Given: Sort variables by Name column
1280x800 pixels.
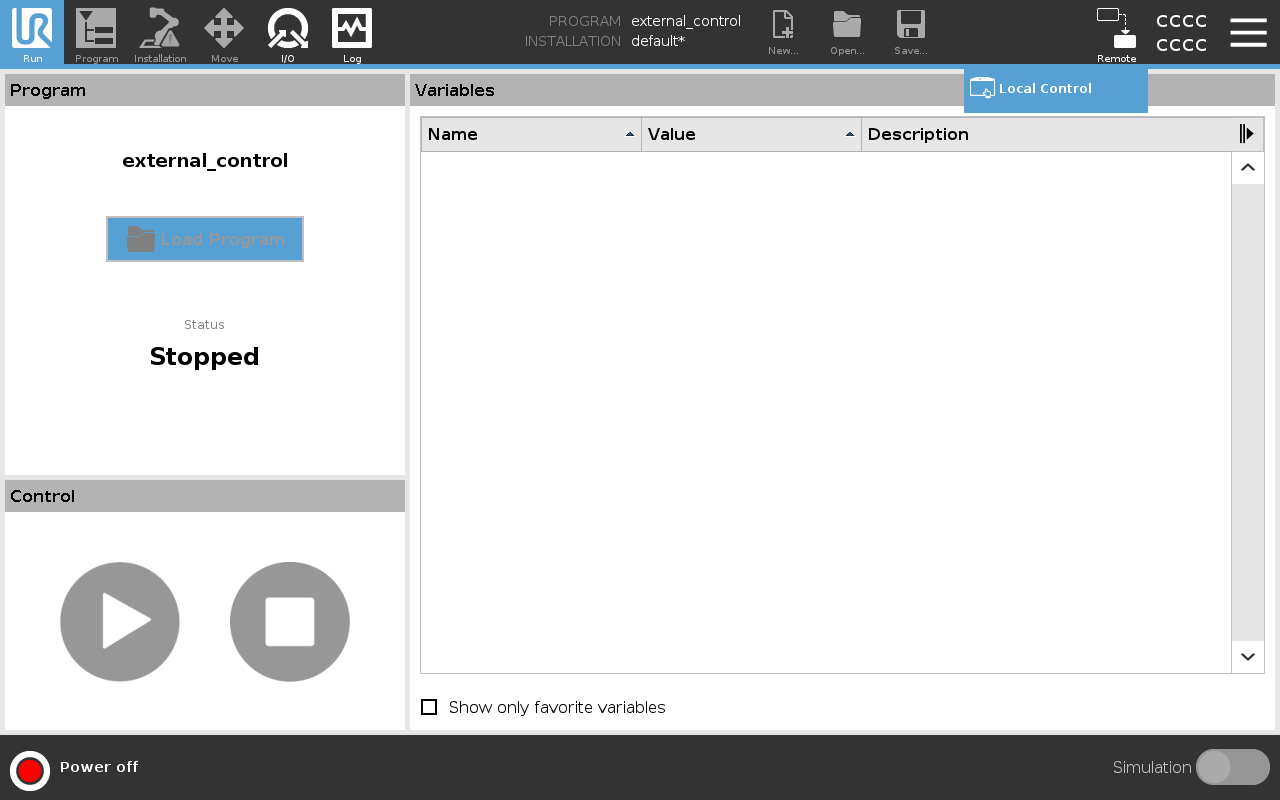Looking at the screenshot, I should 531,134.
